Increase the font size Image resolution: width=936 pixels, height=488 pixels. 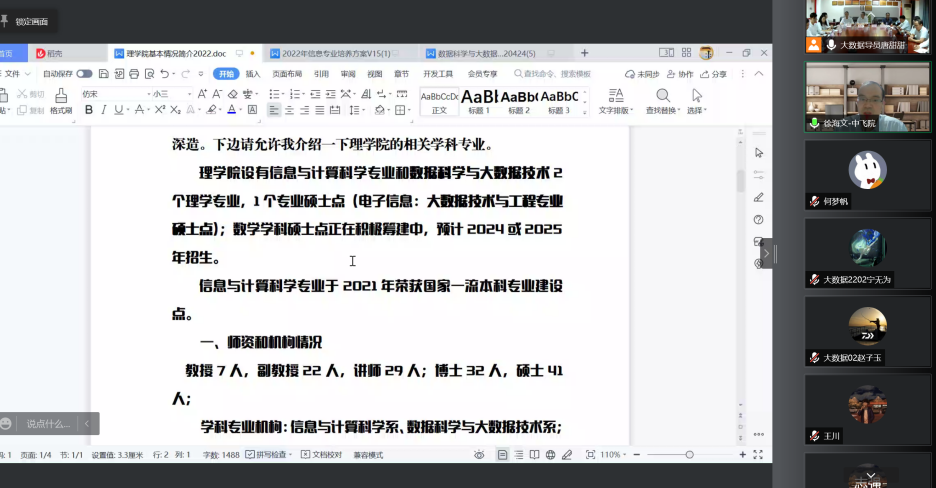pos(202,94)
